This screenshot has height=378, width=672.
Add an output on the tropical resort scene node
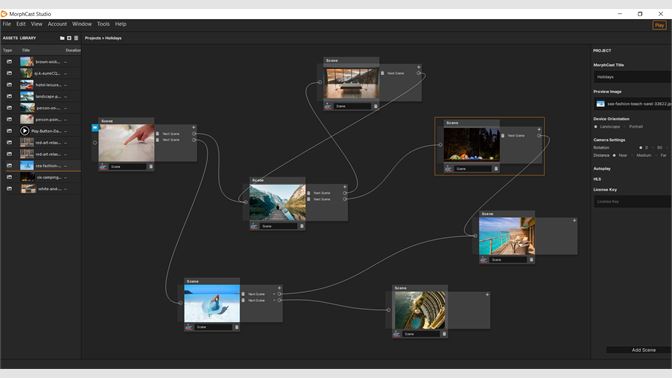[x=574, y=220]
